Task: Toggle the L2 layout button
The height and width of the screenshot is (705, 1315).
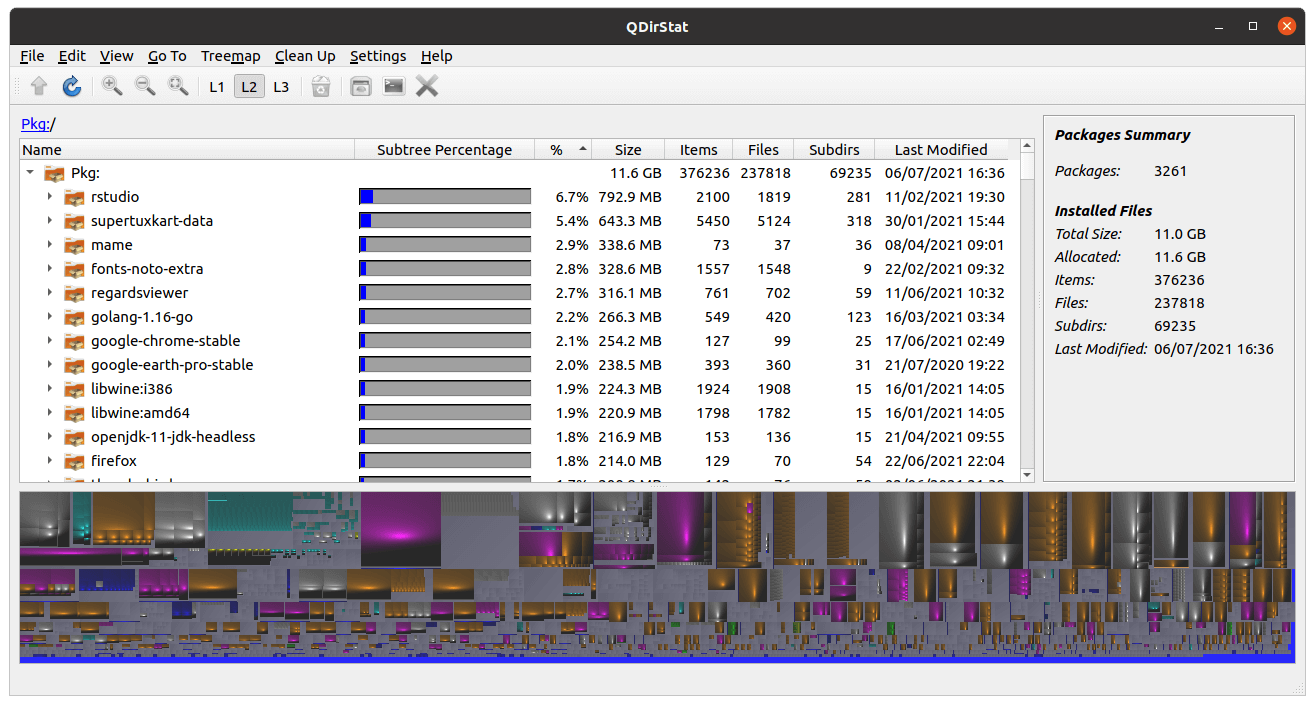Action: [x=249, y=87]
